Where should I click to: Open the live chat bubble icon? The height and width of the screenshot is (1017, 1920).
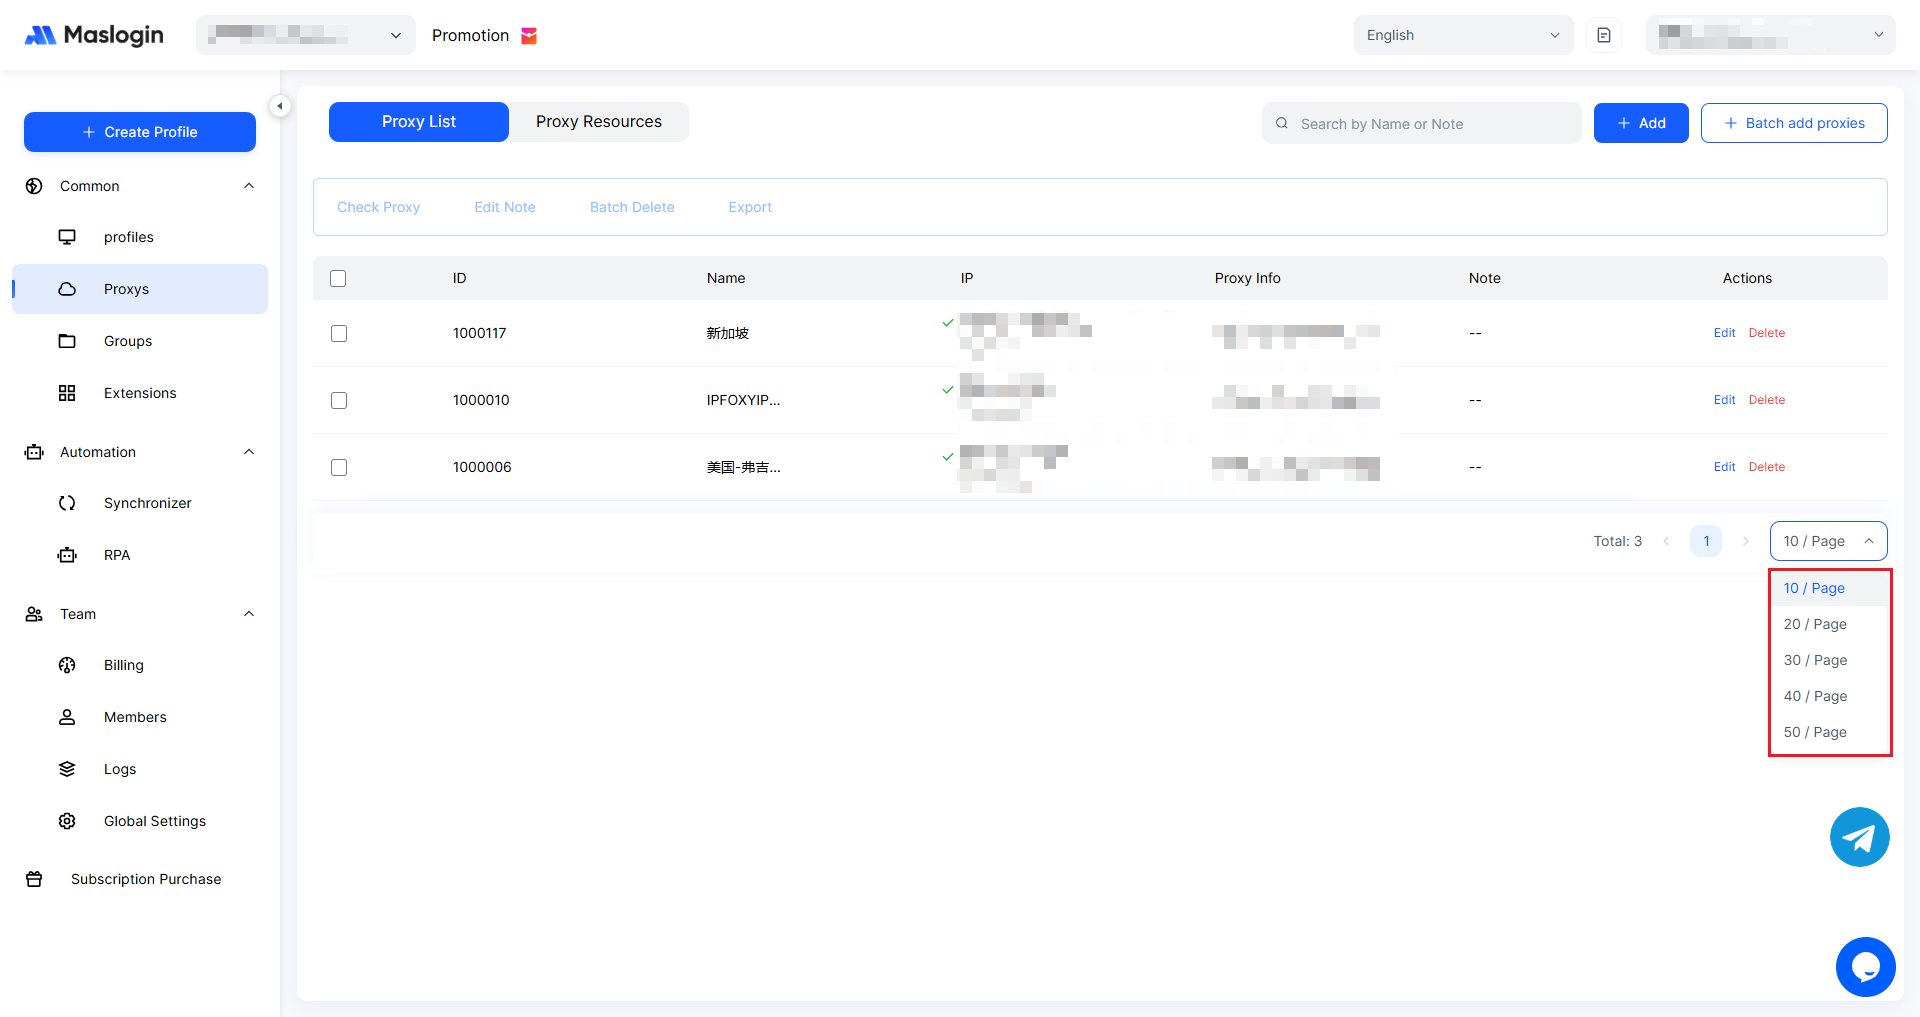tap(1865, 967)
